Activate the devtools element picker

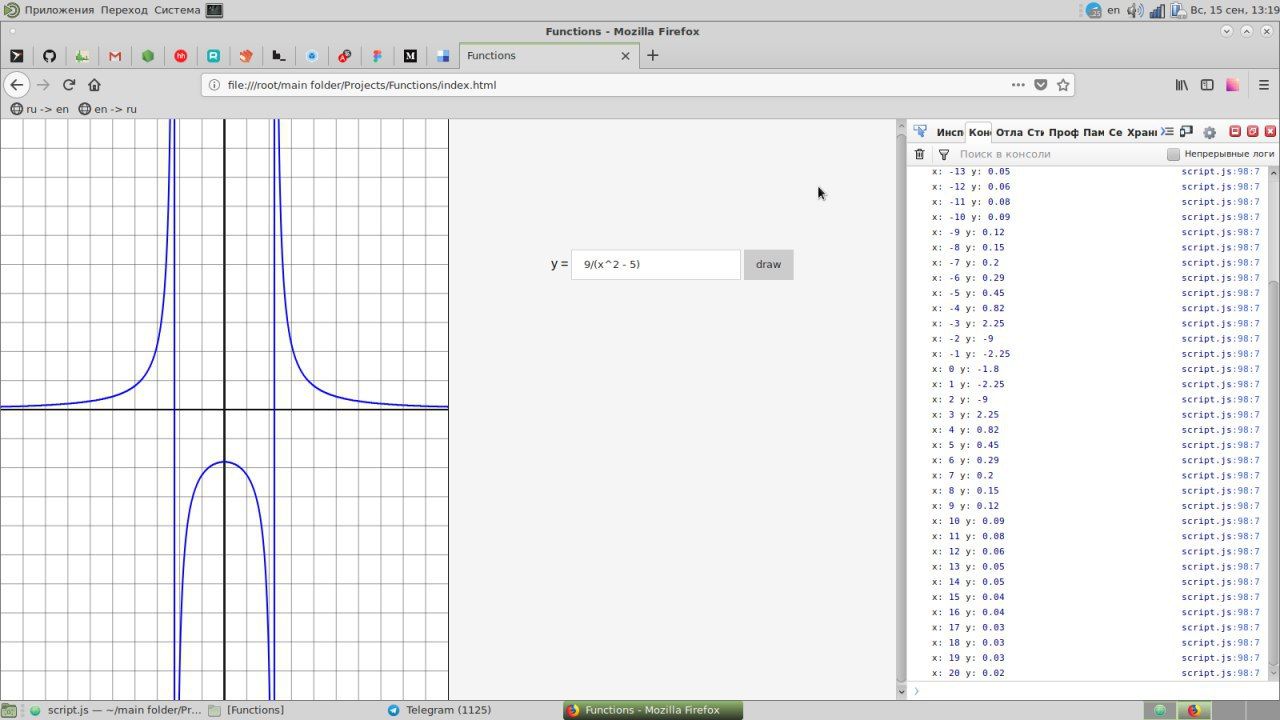point(920,132)
